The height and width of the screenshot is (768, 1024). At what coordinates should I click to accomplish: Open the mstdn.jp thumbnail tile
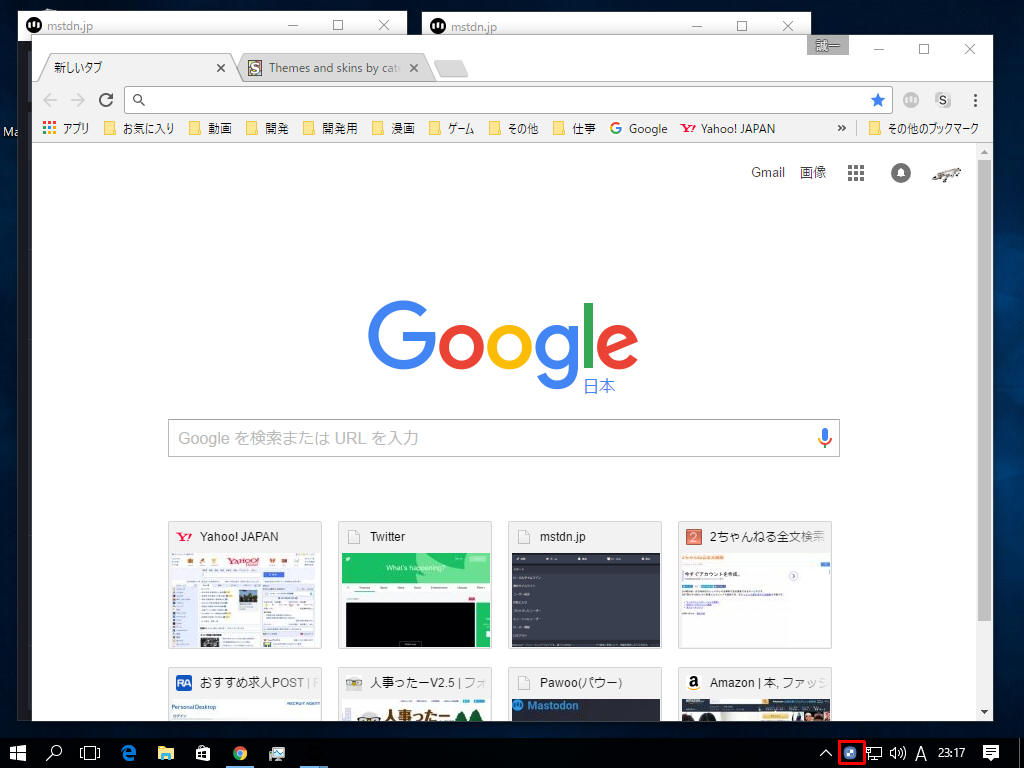[584, 584]
